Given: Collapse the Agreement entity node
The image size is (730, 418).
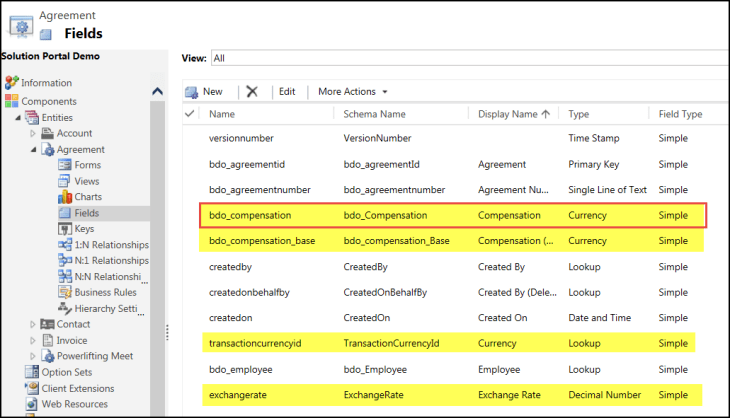Looking at the screenshot, I should click(x=33, y=149).
